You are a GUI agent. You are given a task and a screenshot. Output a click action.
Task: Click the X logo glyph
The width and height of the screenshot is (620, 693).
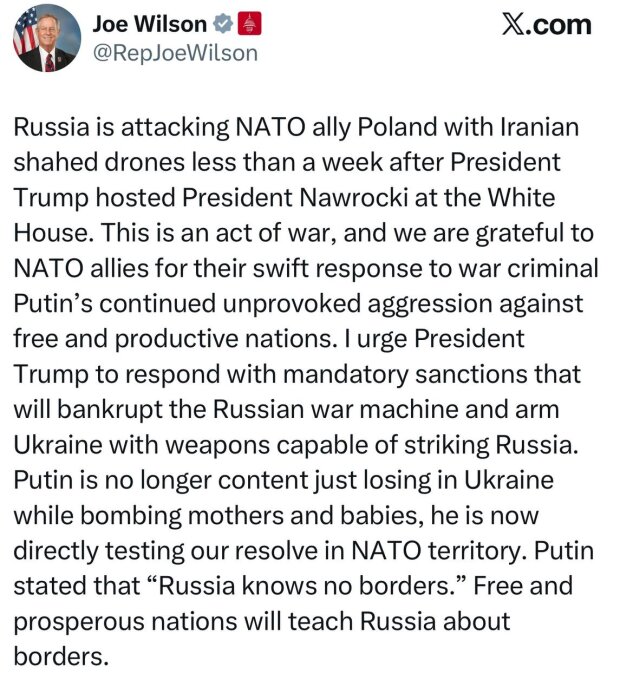(516, 25)
